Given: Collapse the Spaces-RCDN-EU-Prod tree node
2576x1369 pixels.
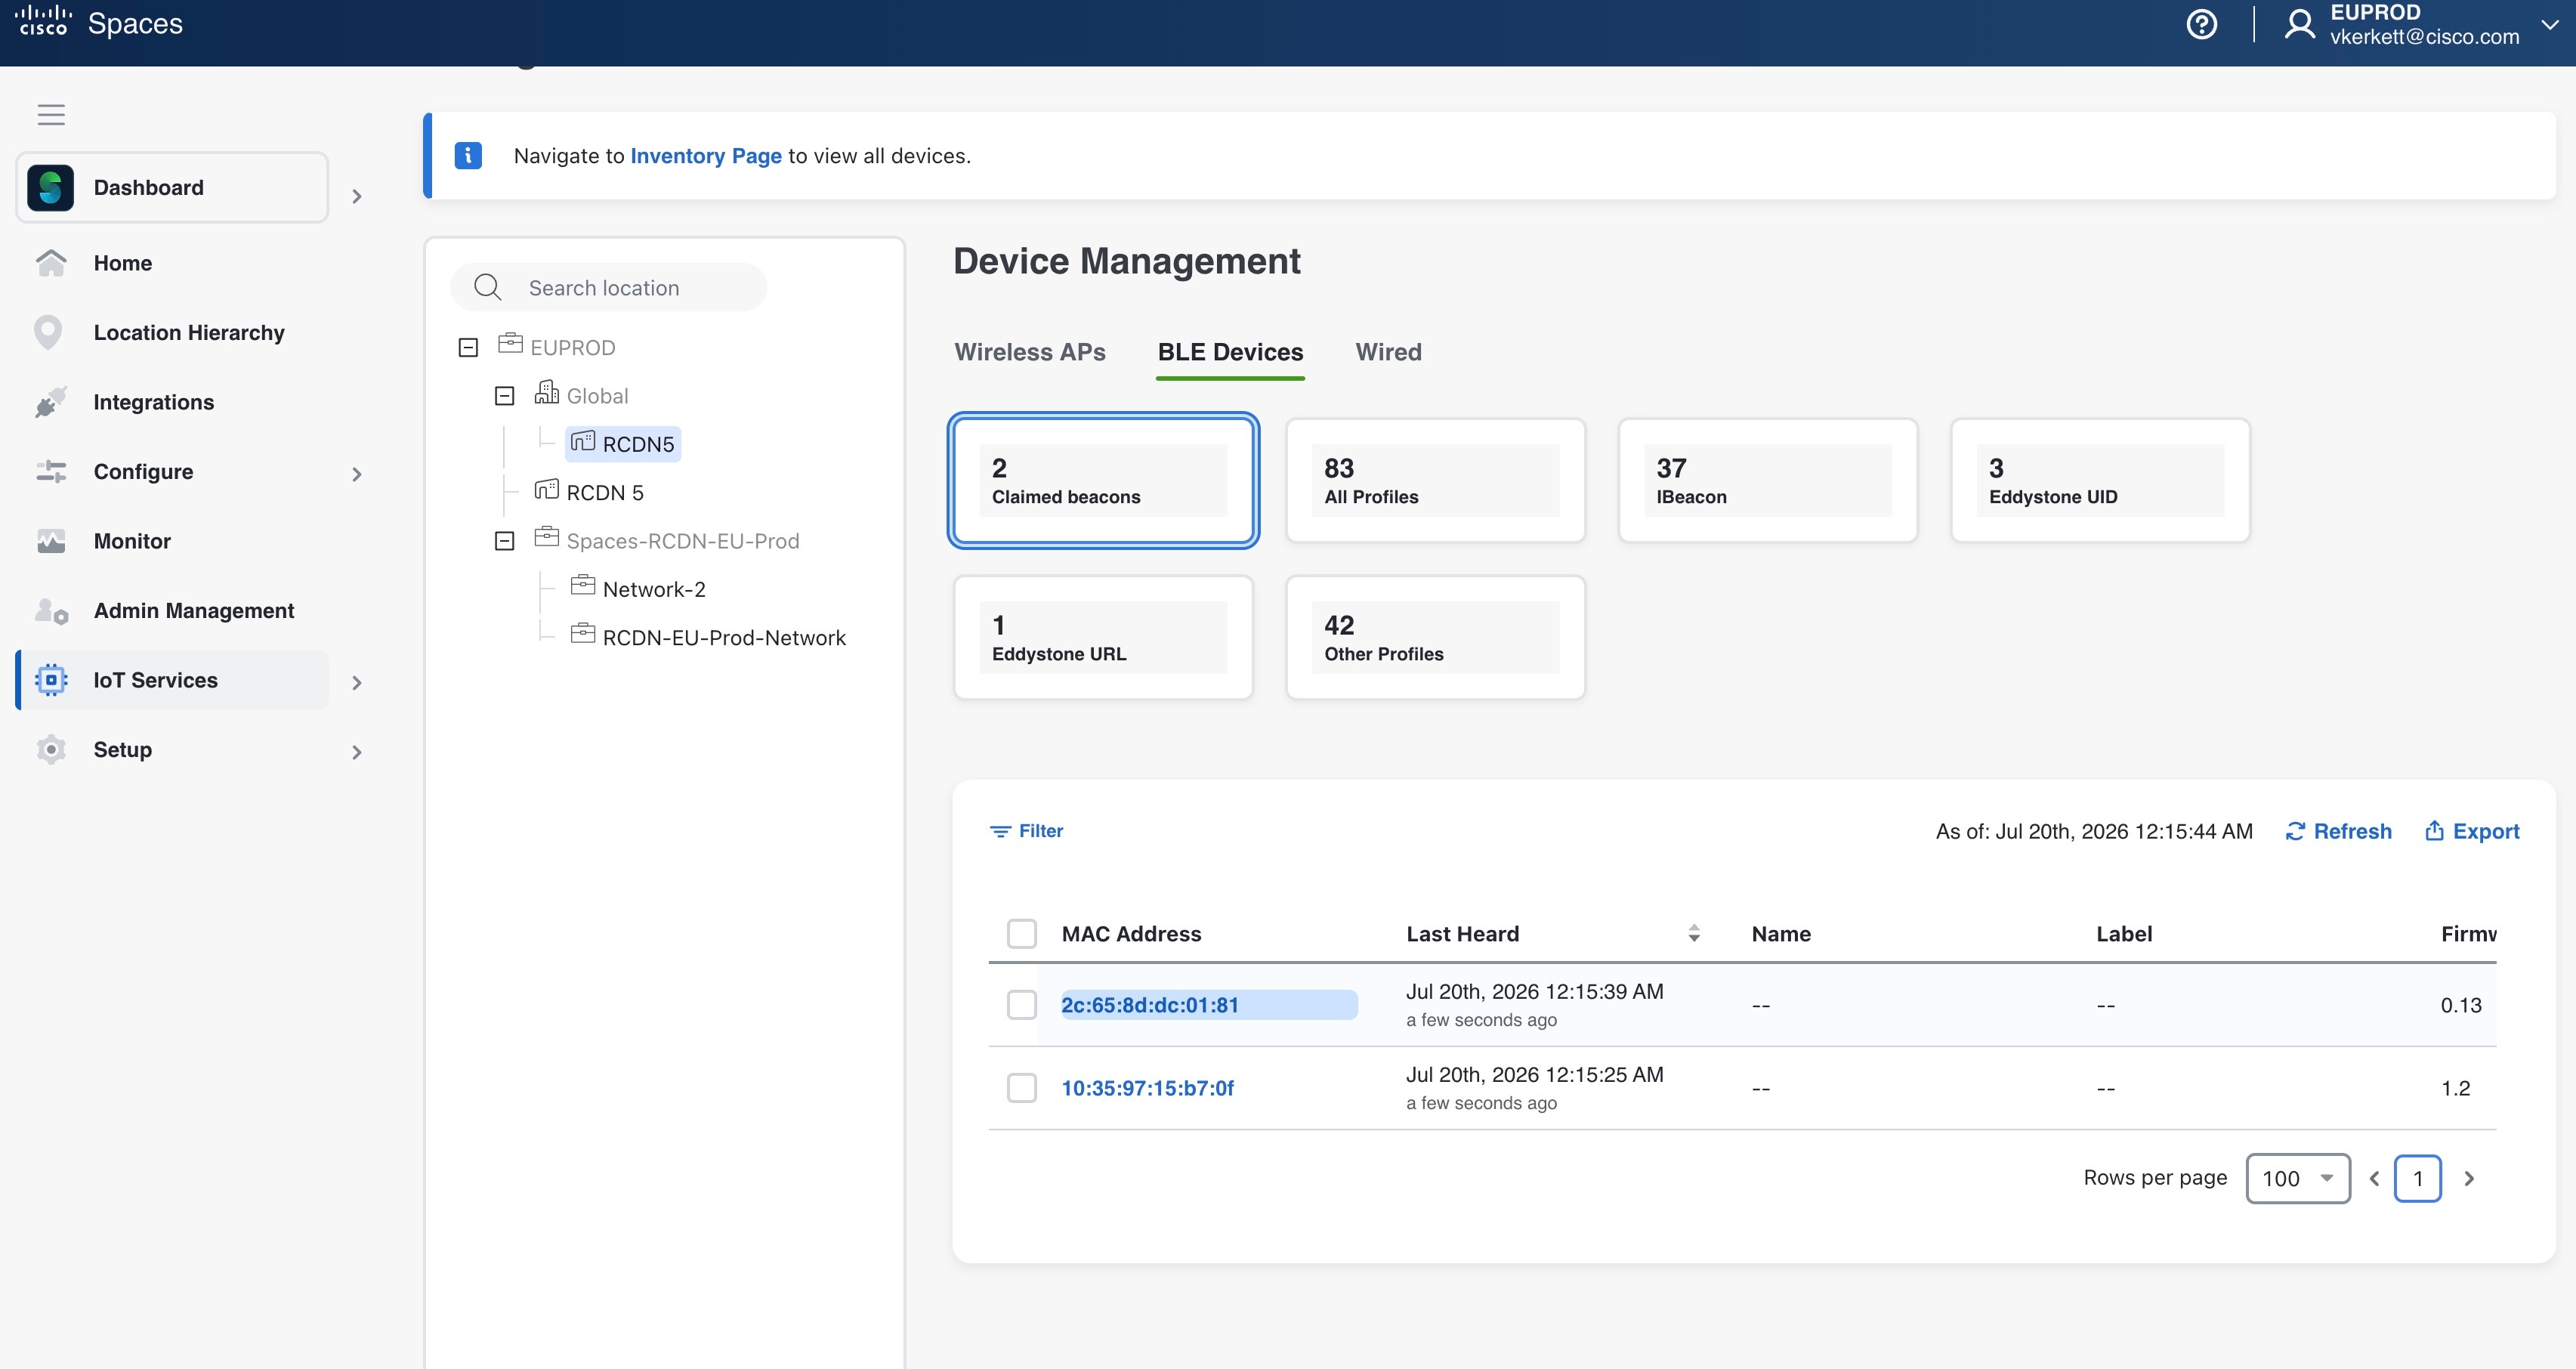Looking at the screenshot, I should (x=505, y=541).
